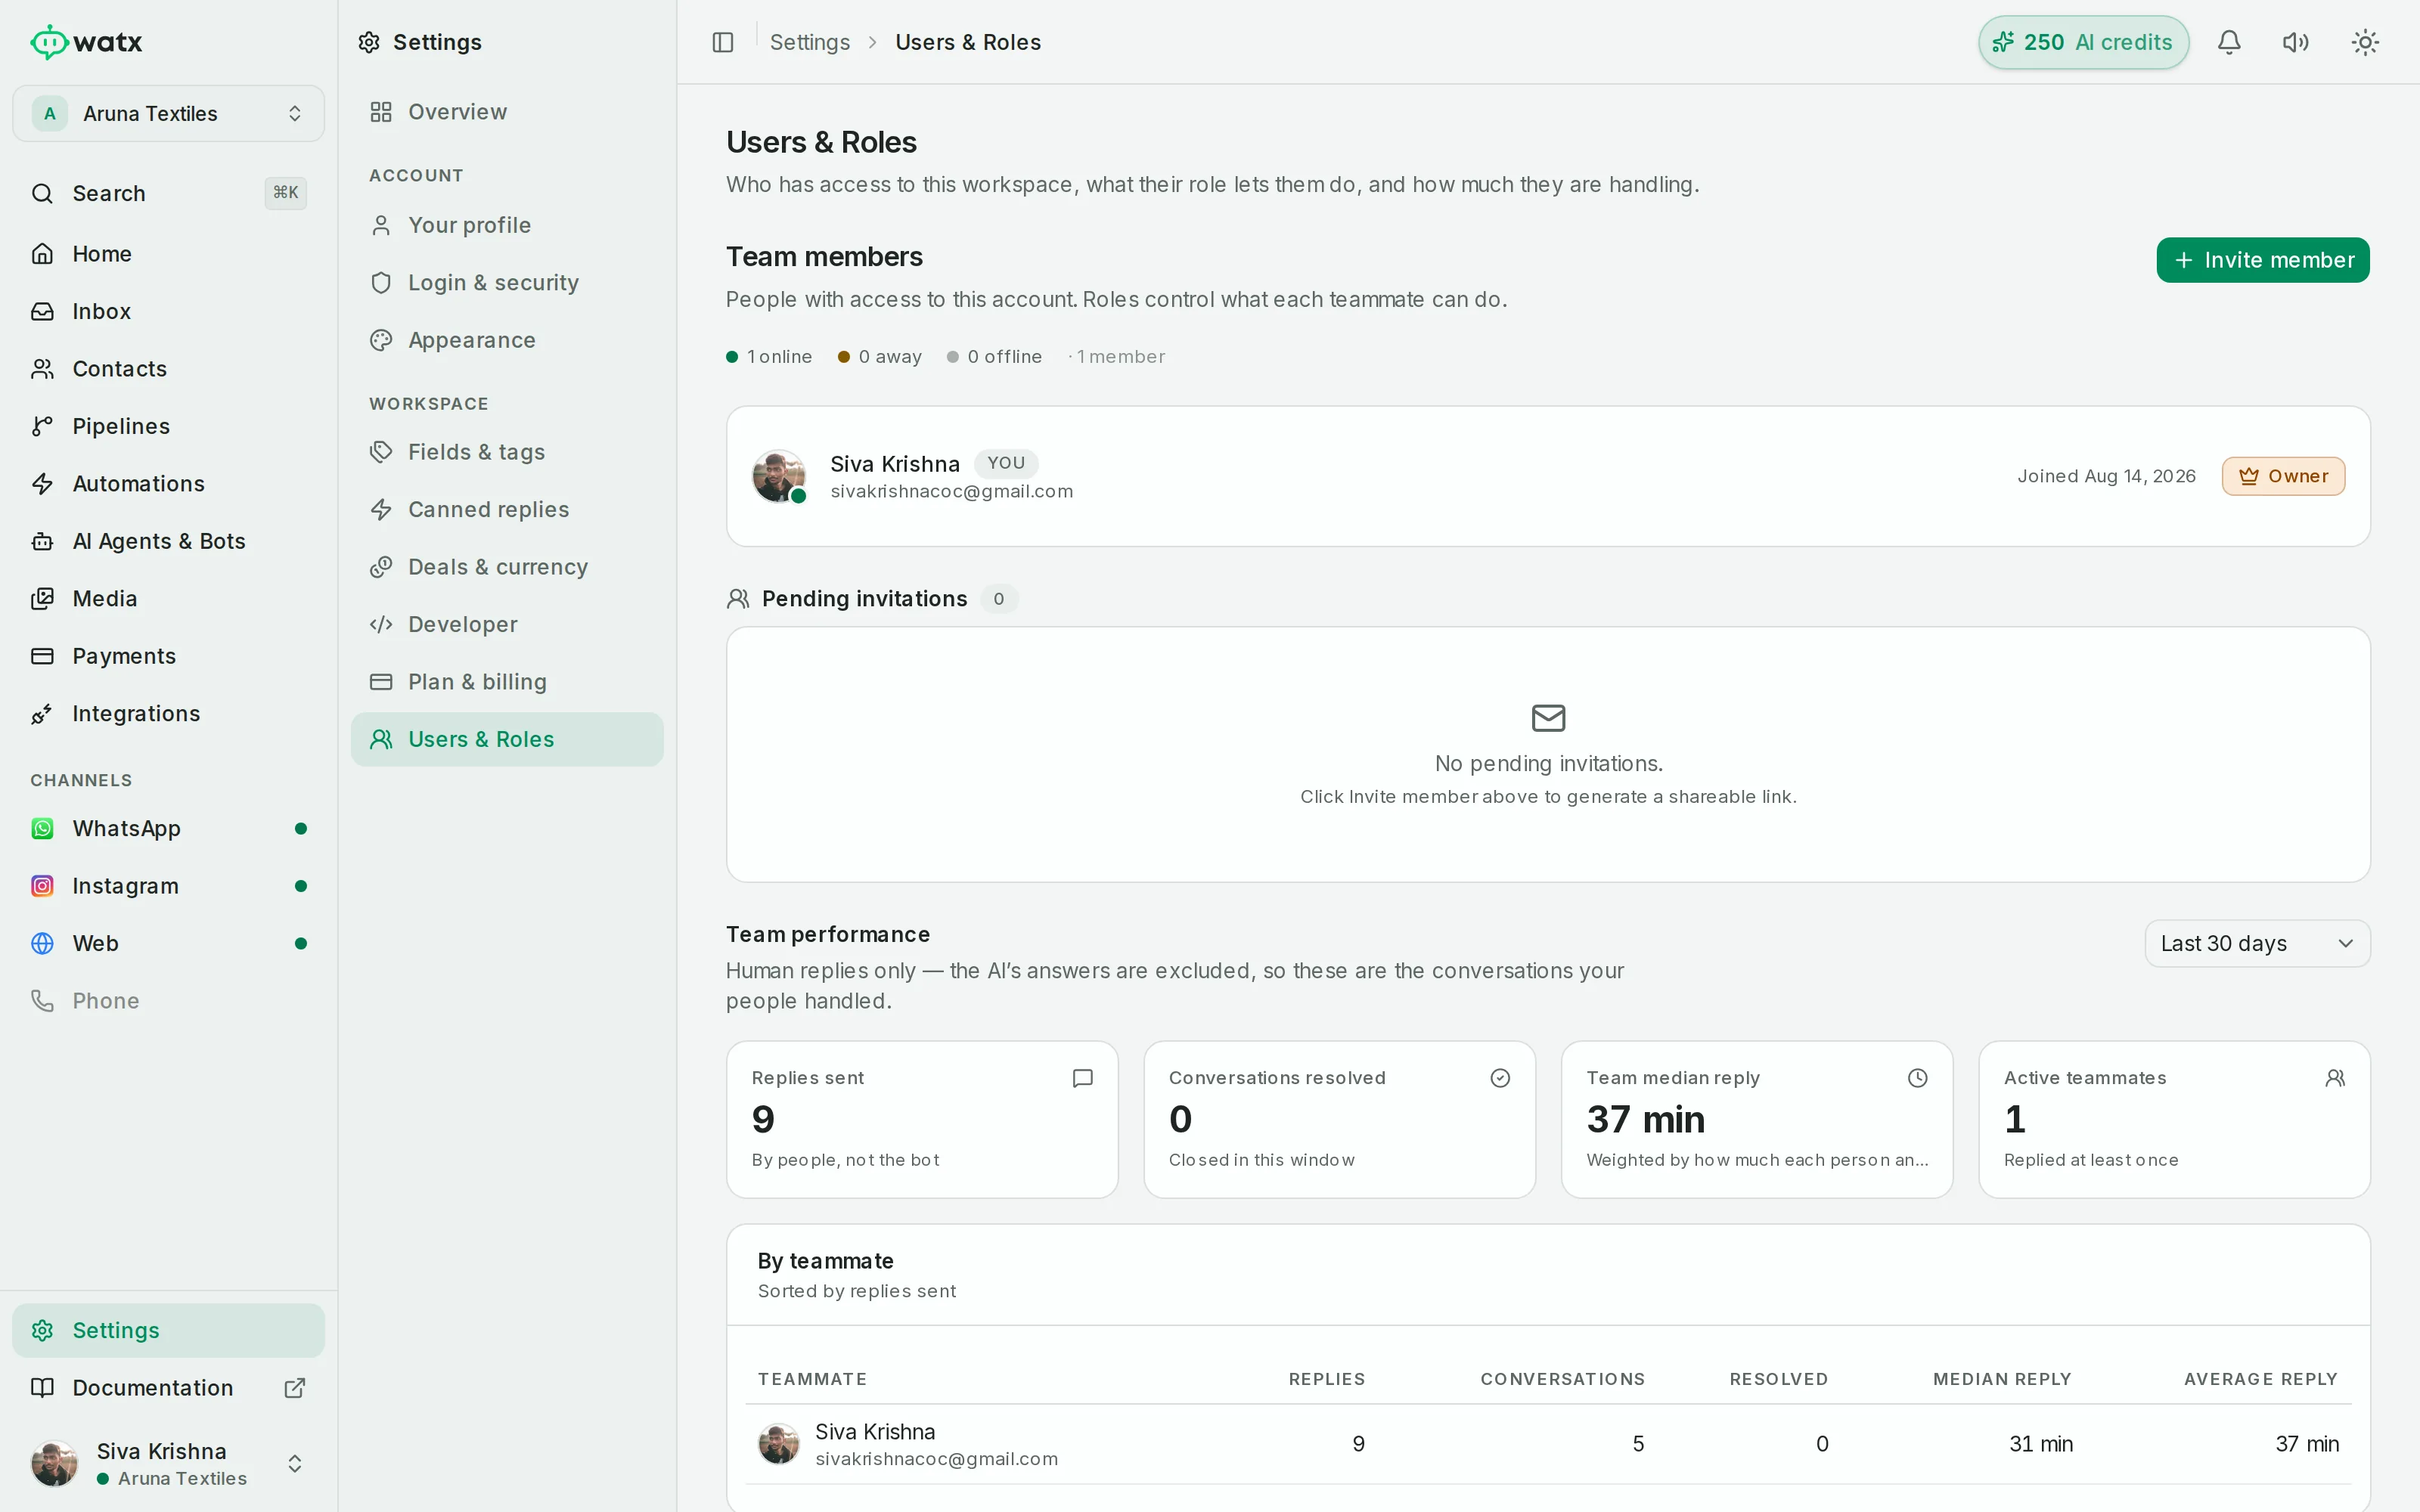The height and width of the screenshot is (1512, 2420).
Task: Open Deals & currency settings
Action: pyautogui.click(x=507, y=567)
